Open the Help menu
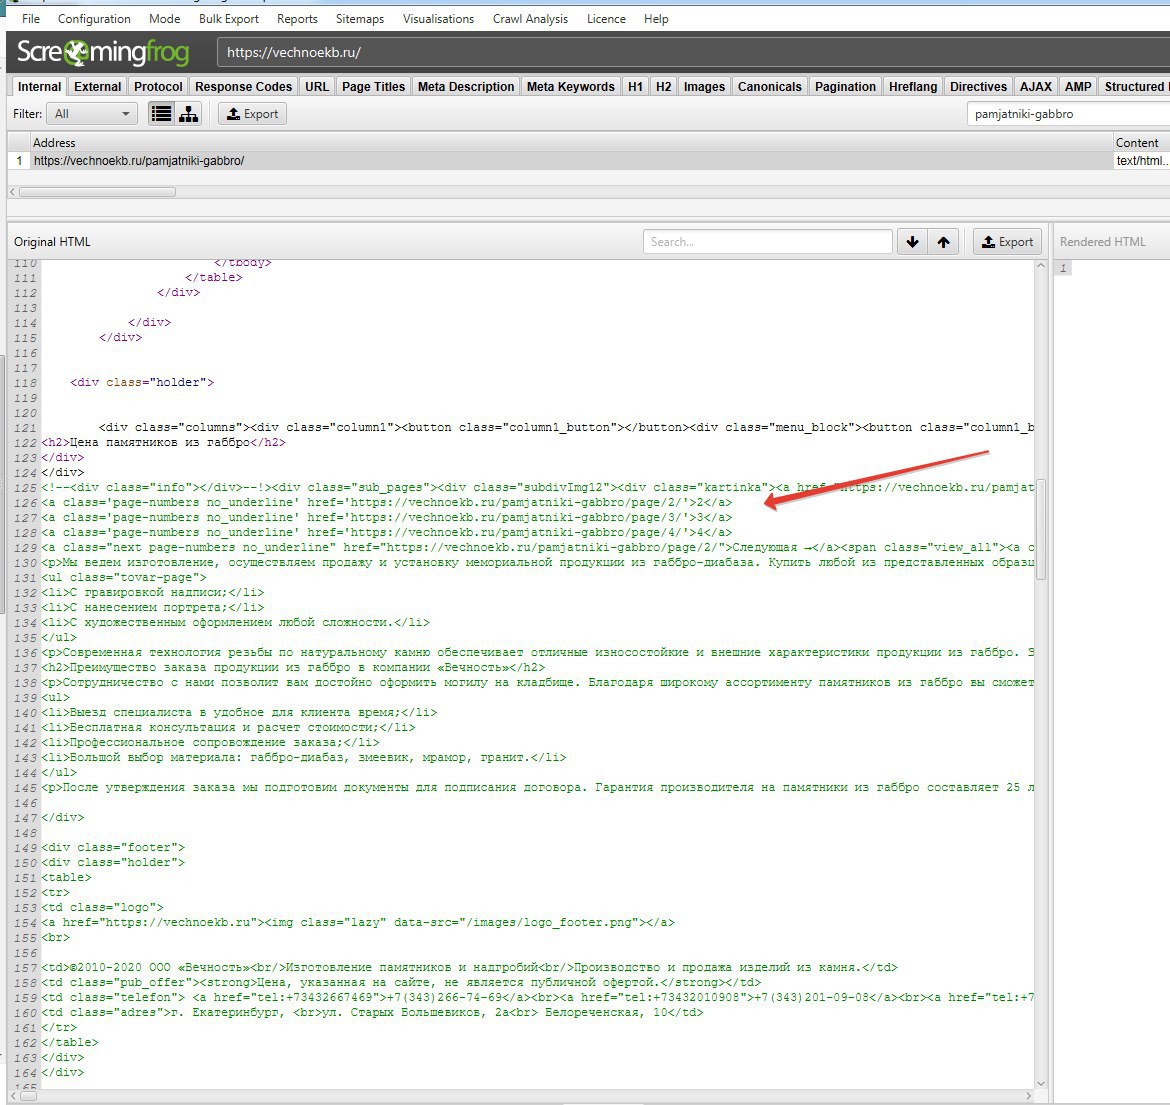 pos(656,19)
